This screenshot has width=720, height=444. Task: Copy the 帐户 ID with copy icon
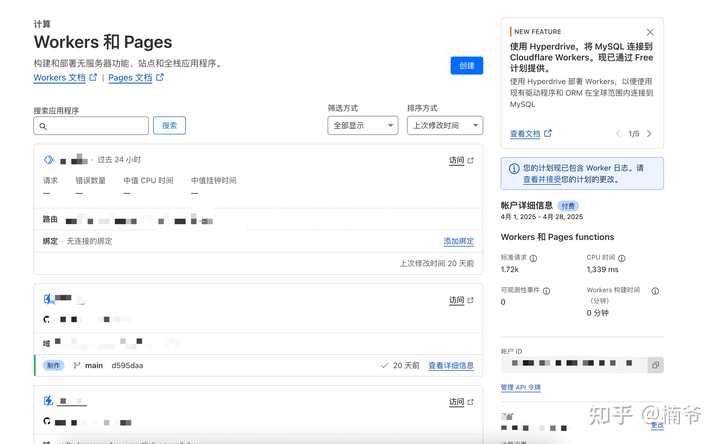pyautogui.click(x=656, y=365)
